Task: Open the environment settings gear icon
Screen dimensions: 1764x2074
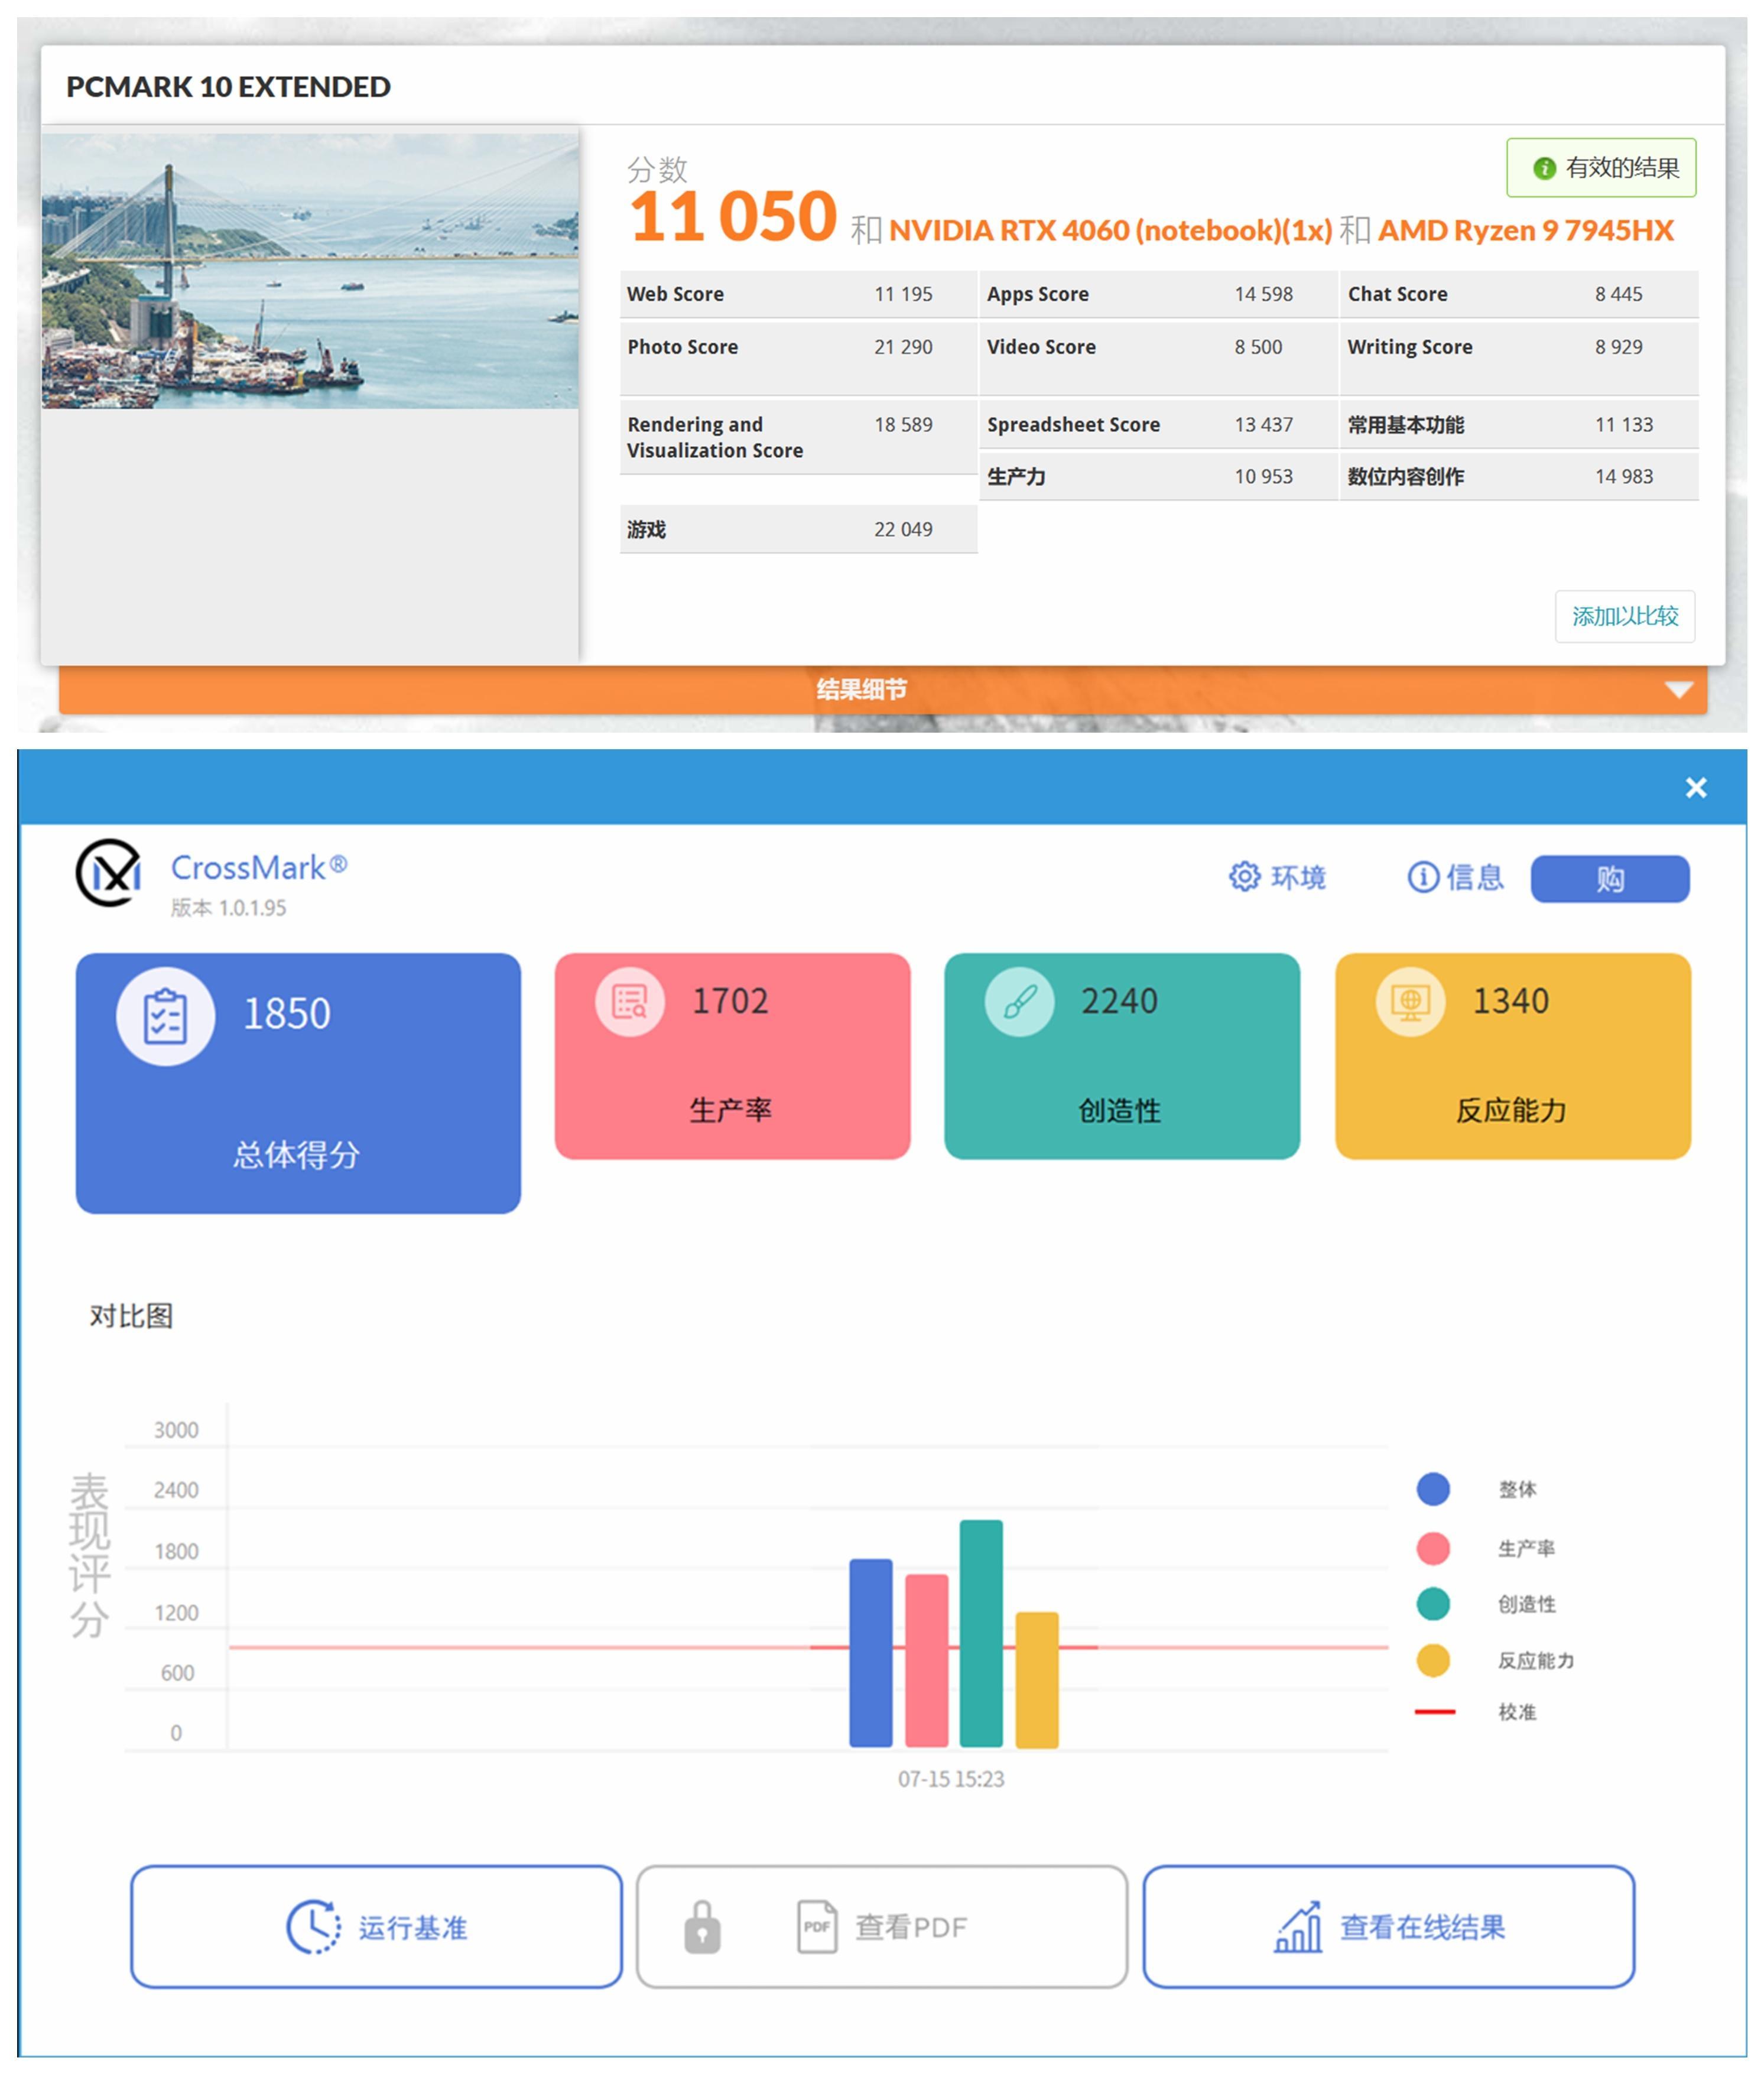Action: coord(1244,877)
